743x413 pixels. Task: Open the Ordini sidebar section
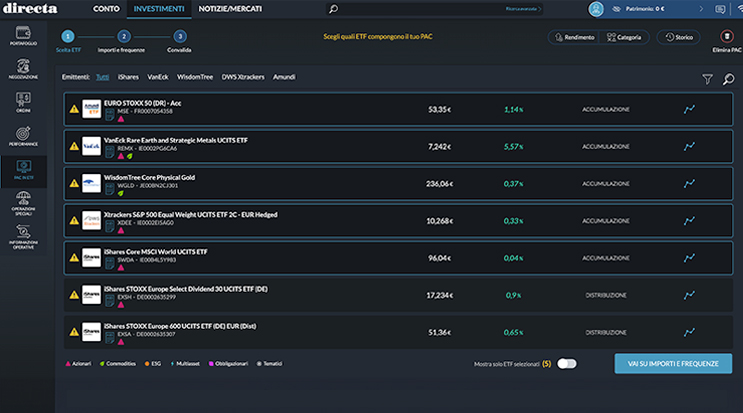click(23, 102)
